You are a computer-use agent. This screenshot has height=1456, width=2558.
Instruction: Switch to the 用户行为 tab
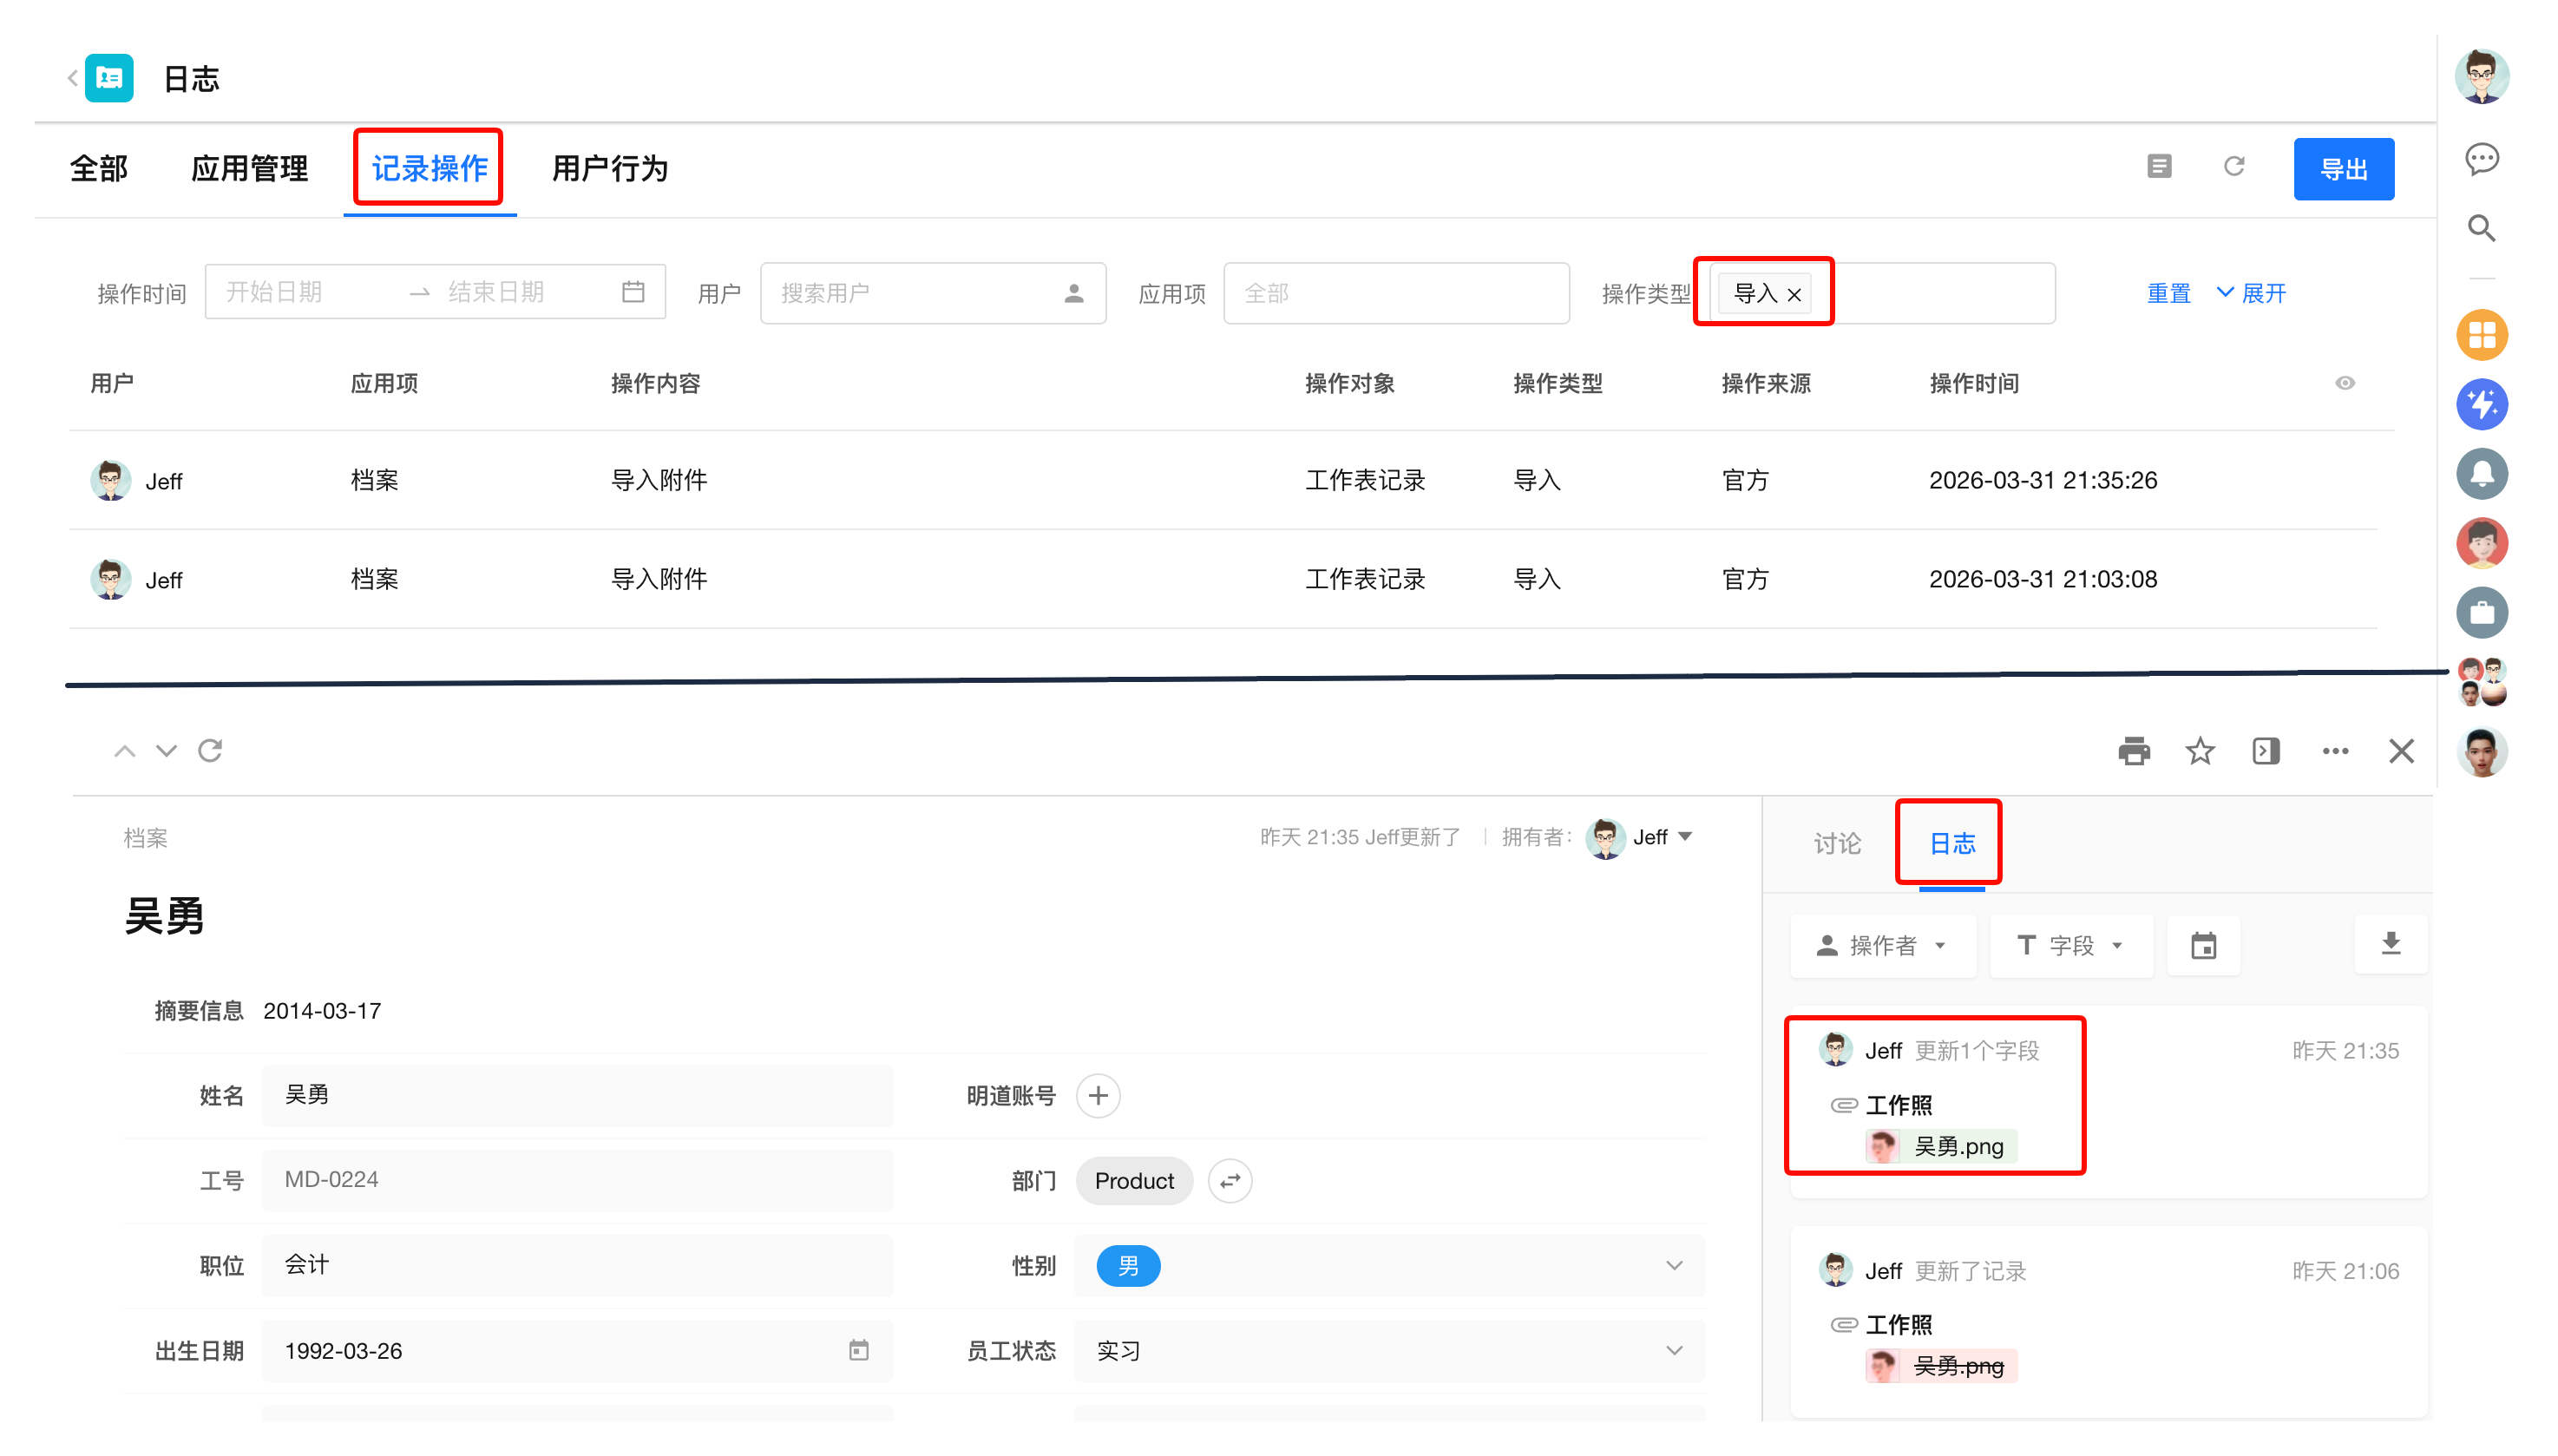(x=609, y=168)
